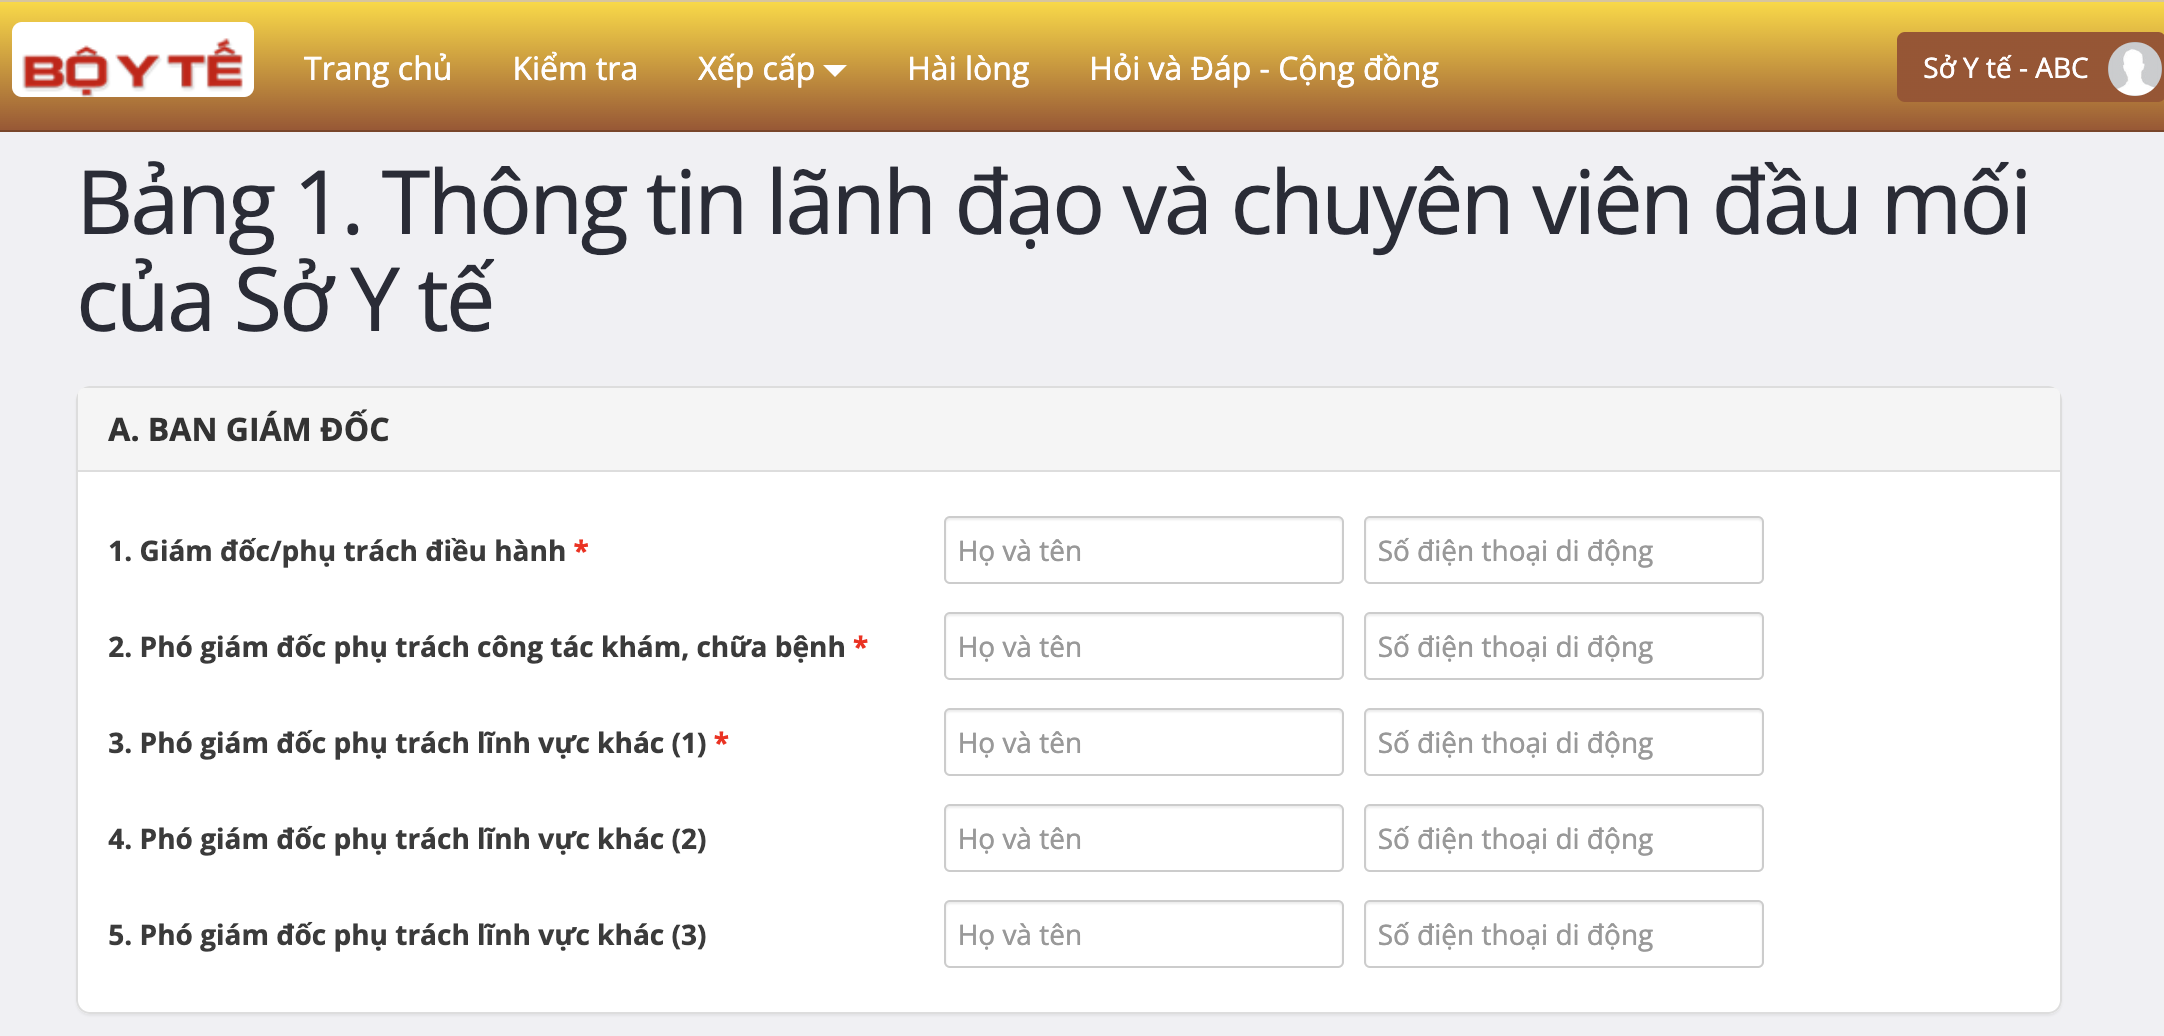Focus phone field for Phó giám đốc khám, chữa bệnh

point(1563,646)
